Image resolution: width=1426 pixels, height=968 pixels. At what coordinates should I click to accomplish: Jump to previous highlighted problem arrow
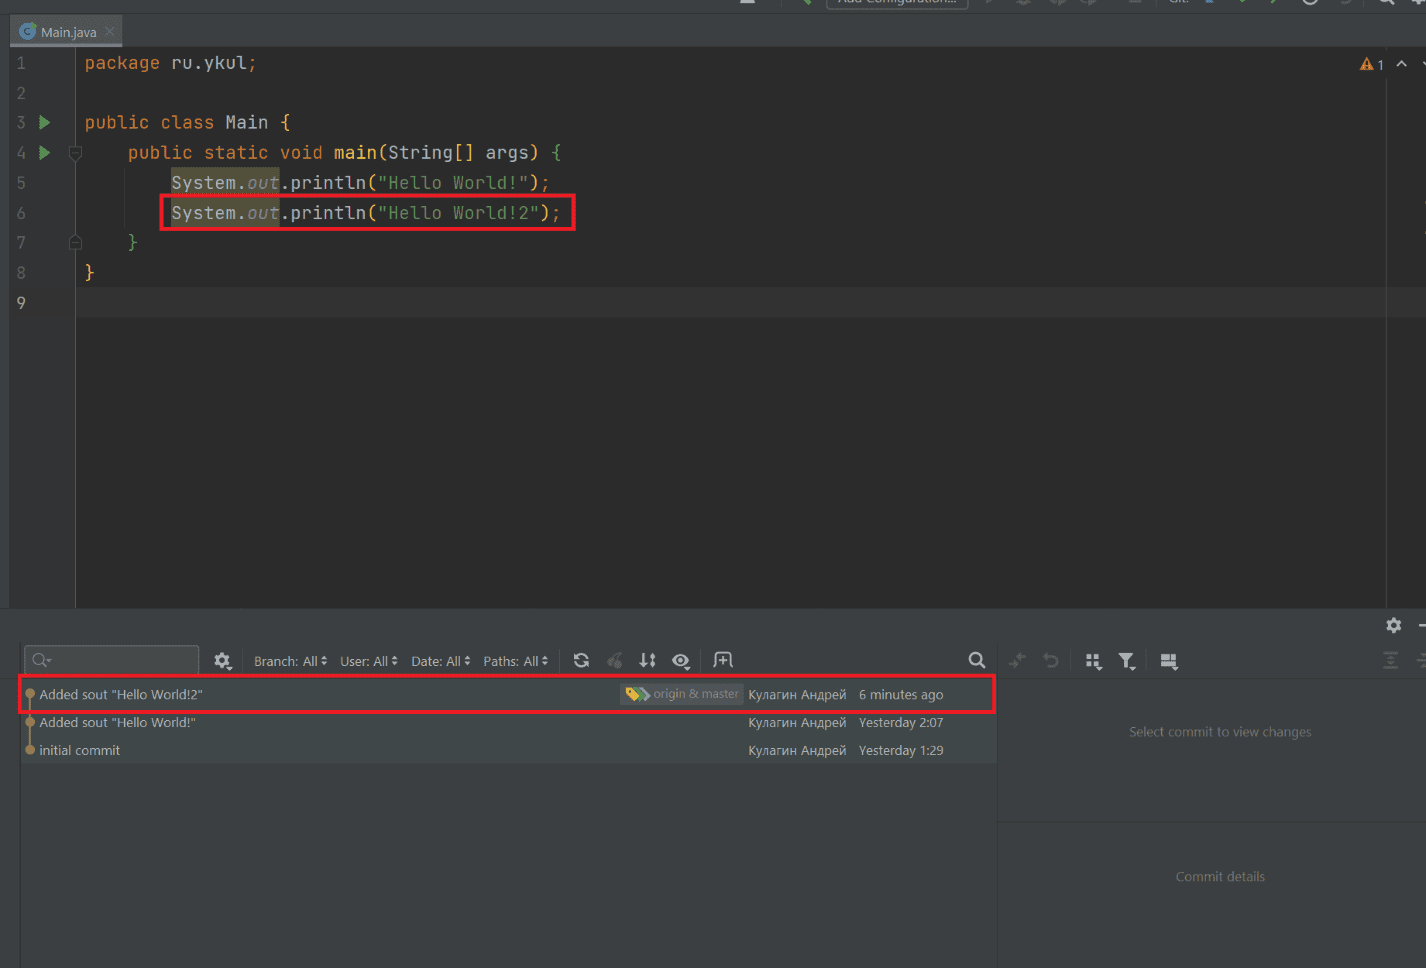point(1402,64)
